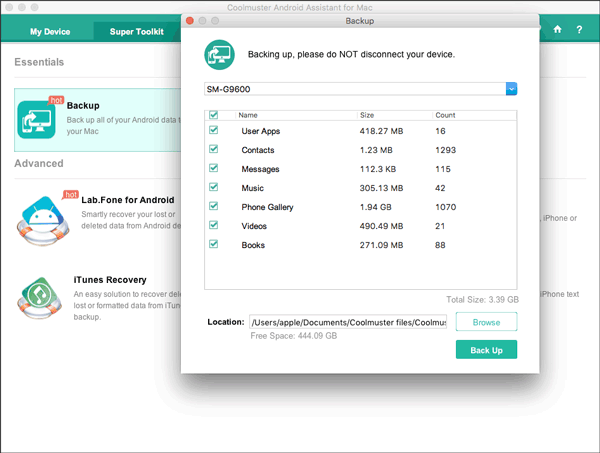600x453 pixels.
Task: Select the Phone Gallery row name
Action: tap(267, 207)
